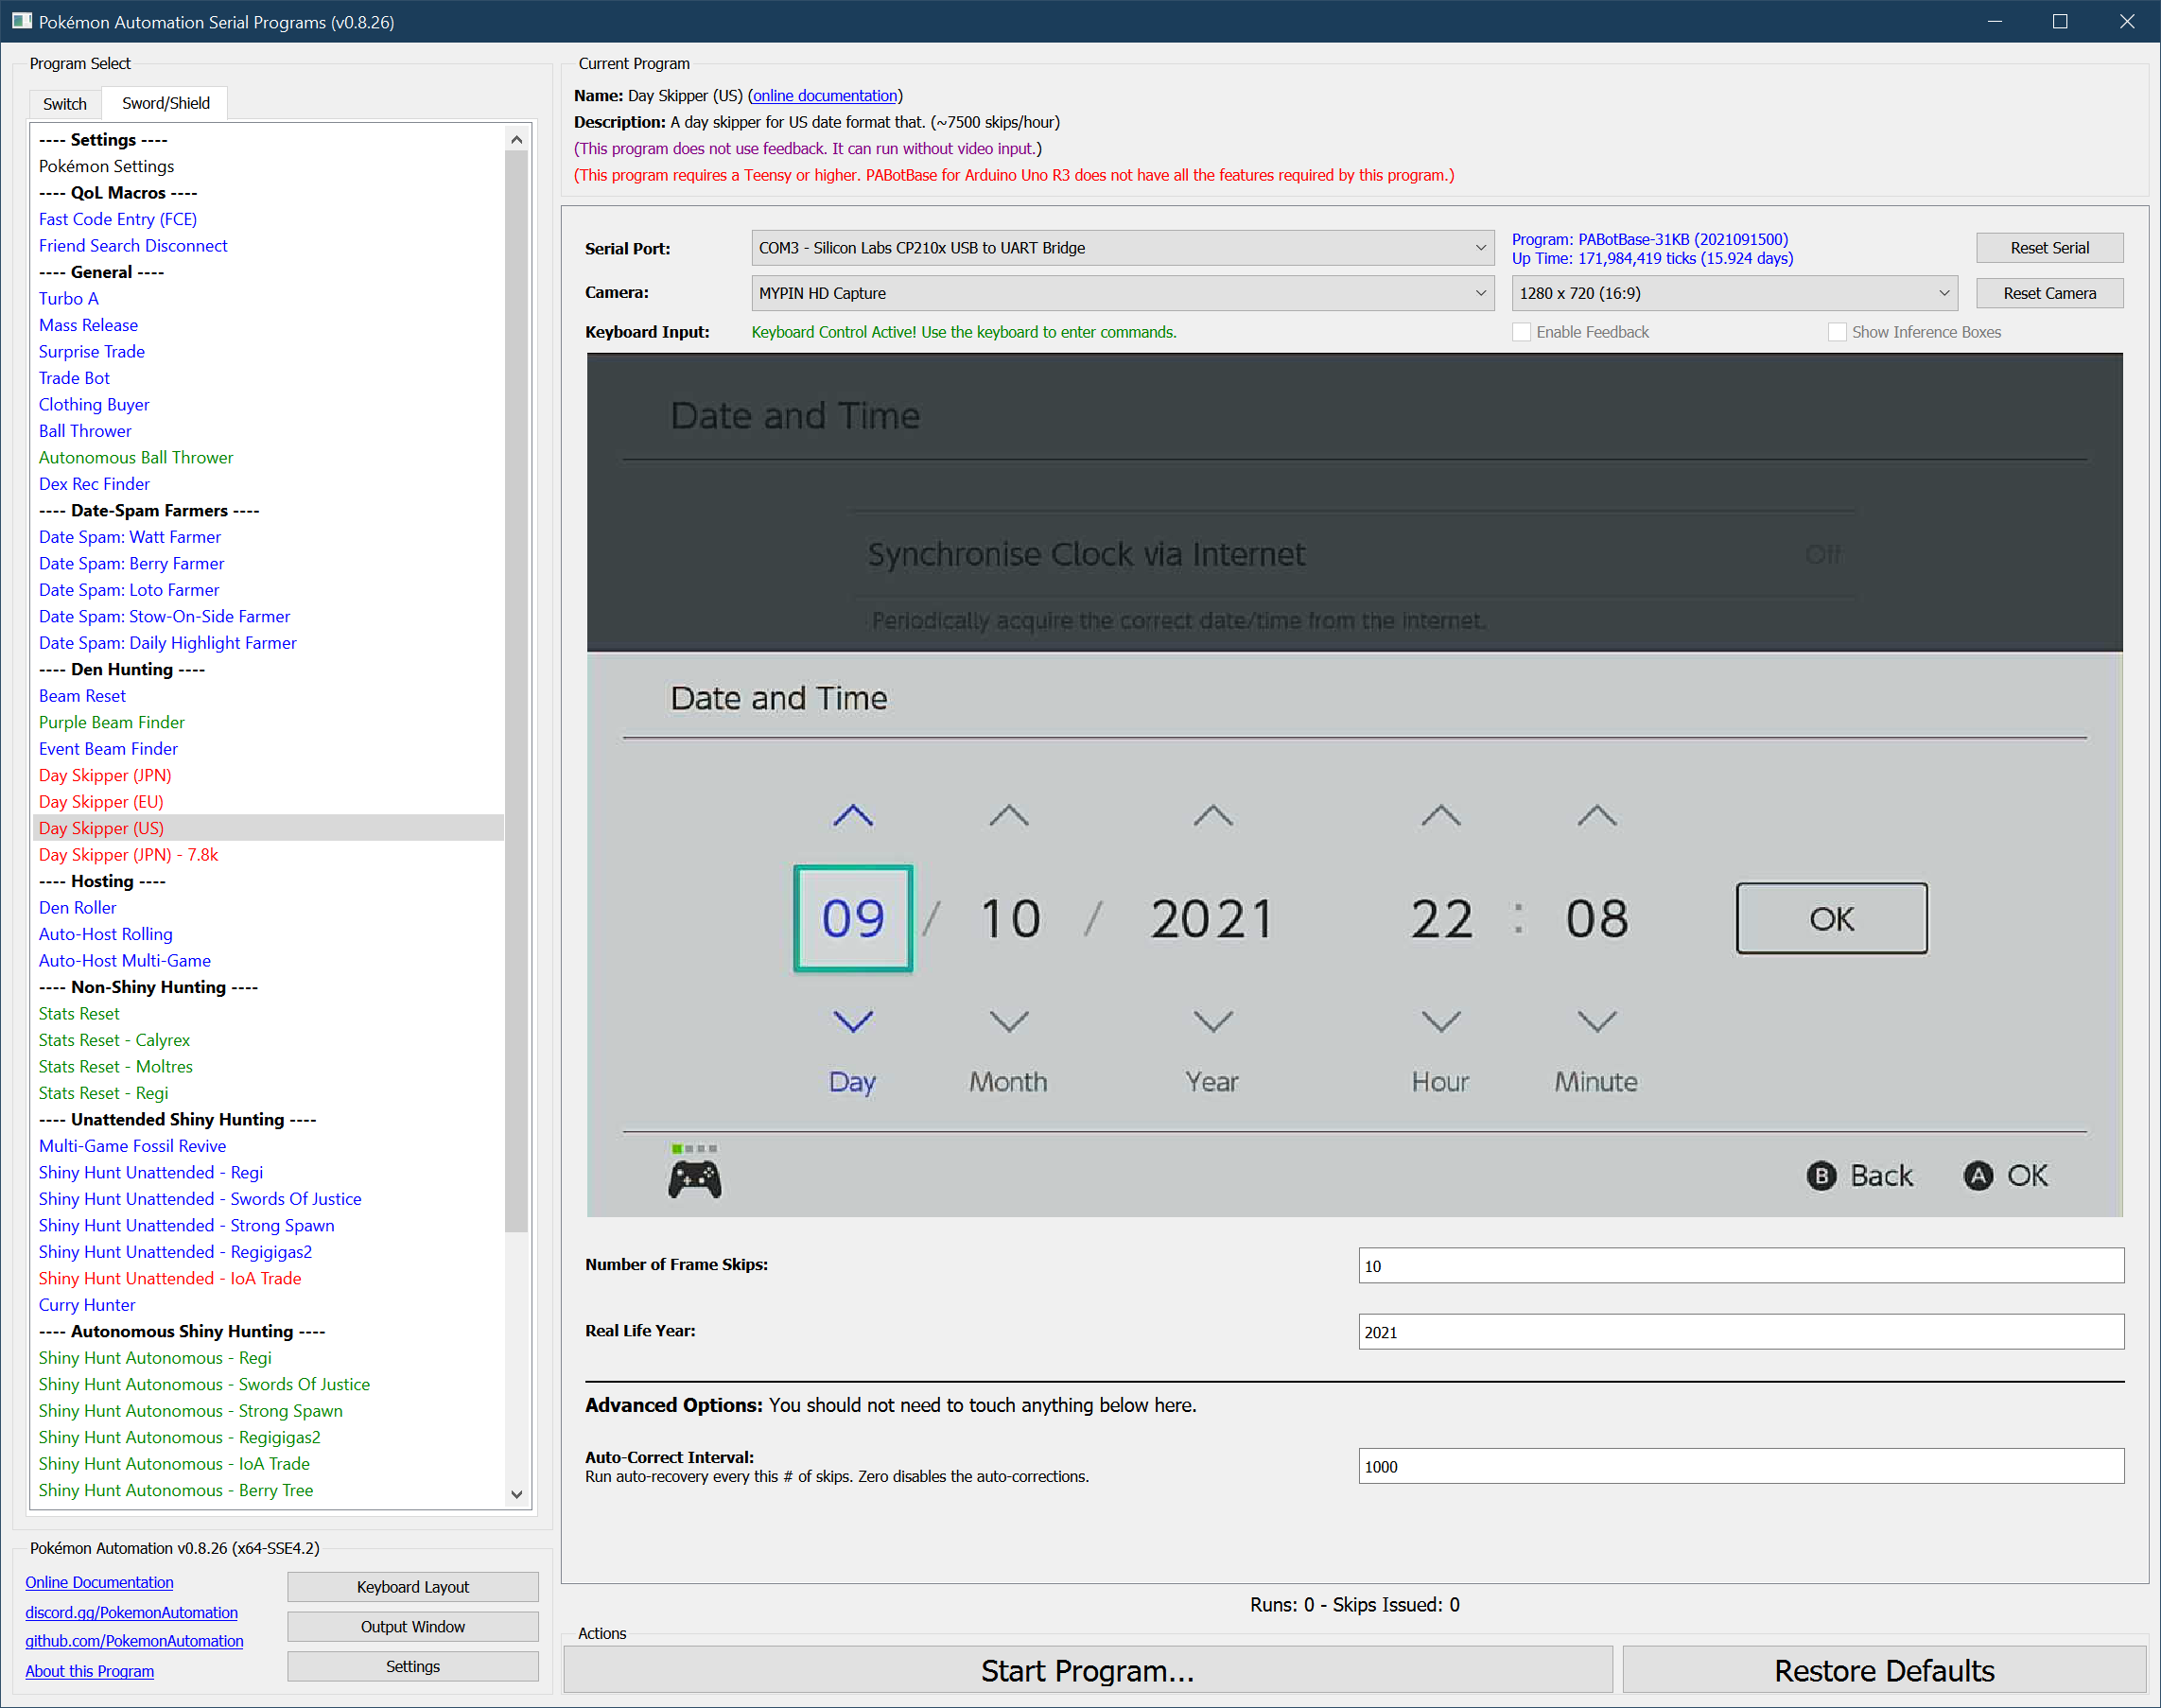The height and width of the screenshot is (1708, 2161).
Task: Open the online documentation link
Action: click(825, 96)
